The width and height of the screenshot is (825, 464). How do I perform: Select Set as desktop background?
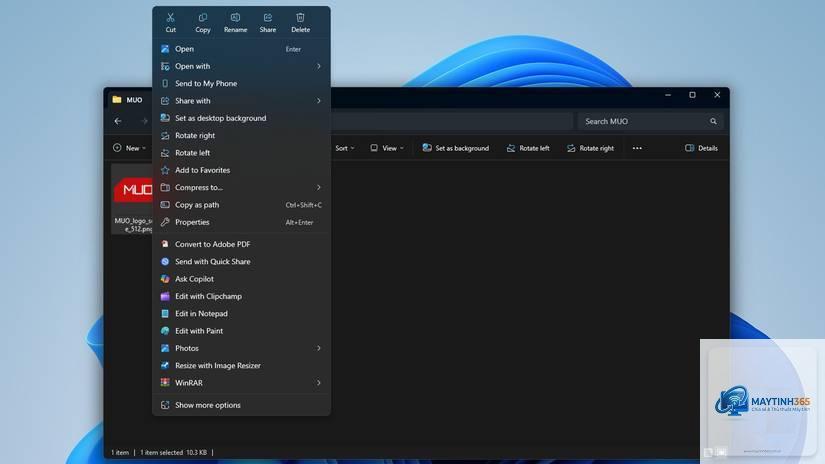pos(242,118)
